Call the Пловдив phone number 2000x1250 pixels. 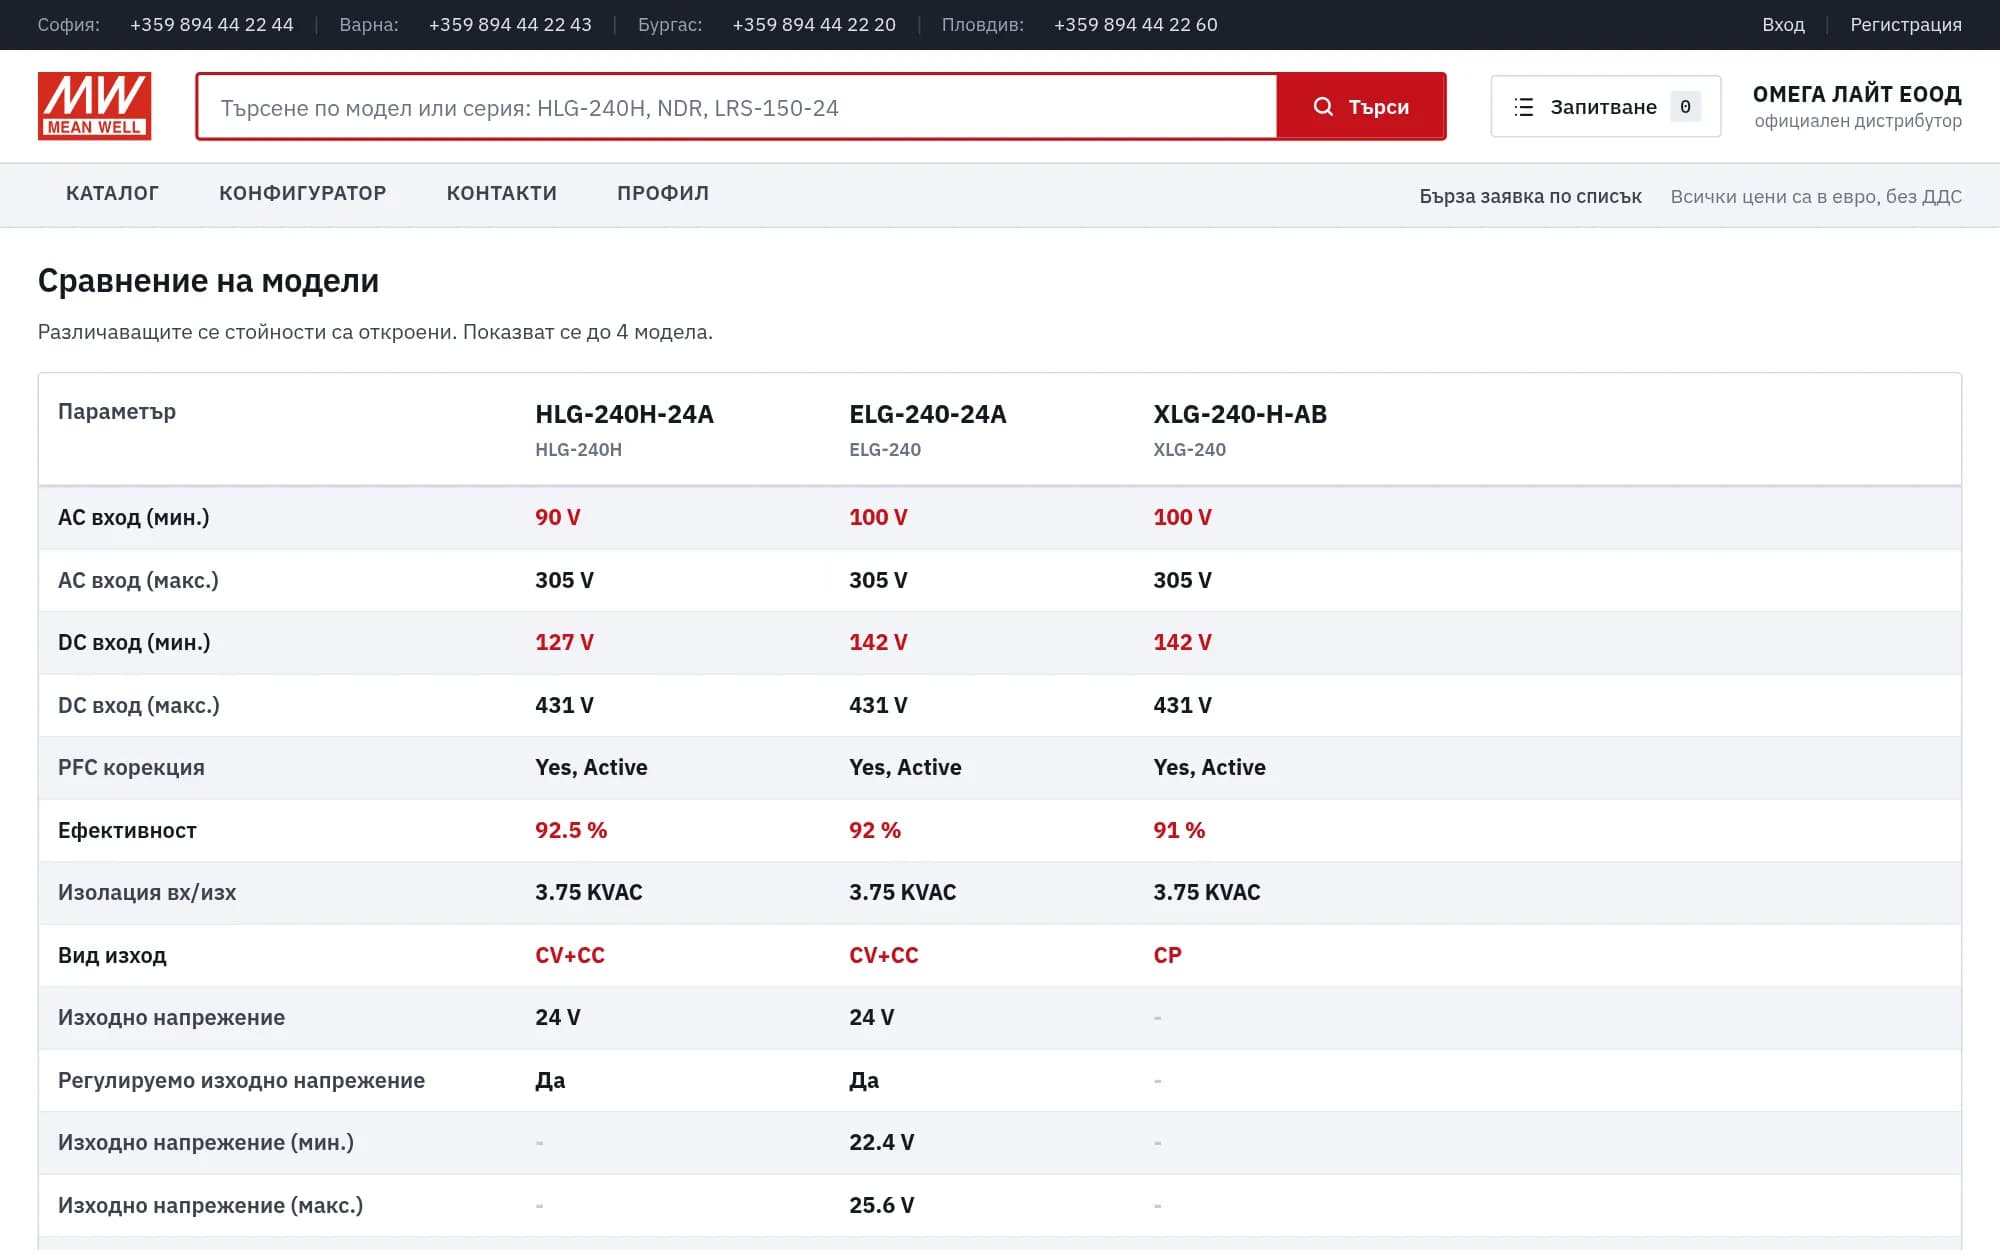1136,25
